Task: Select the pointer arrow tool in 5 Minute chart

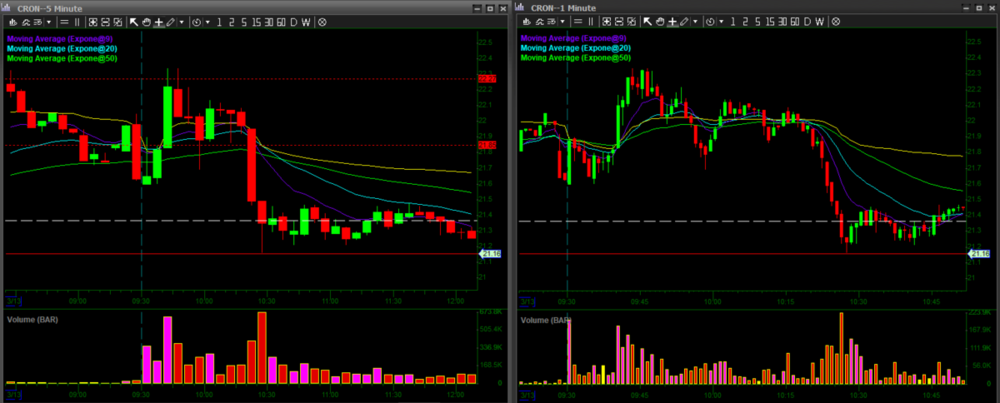Action: 133,21
